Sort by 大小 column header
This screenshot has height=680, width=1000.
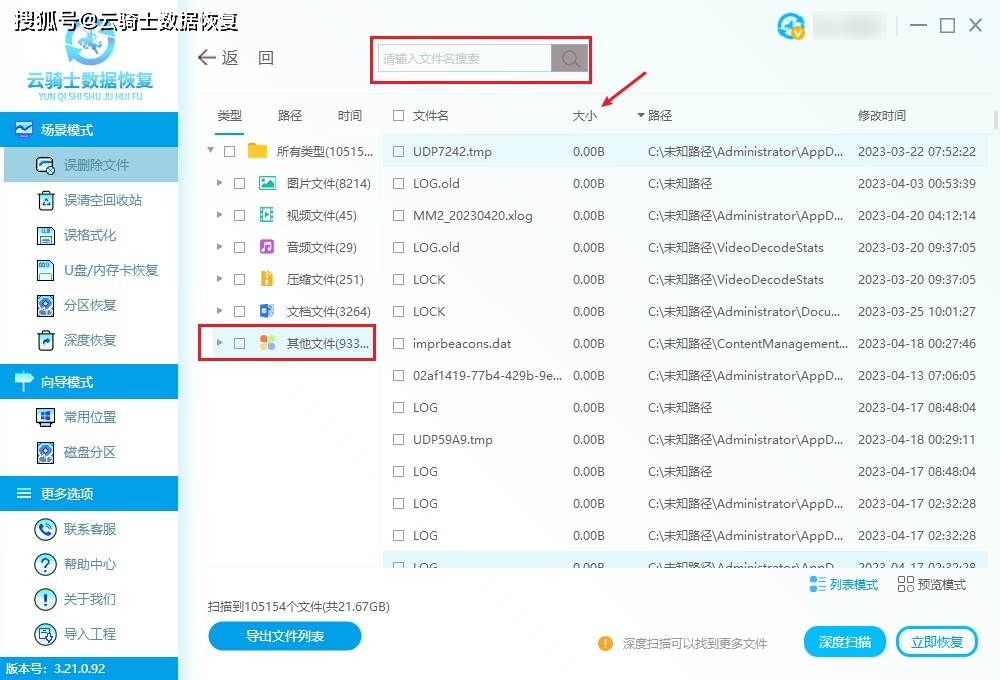click(x=584, y=115)
